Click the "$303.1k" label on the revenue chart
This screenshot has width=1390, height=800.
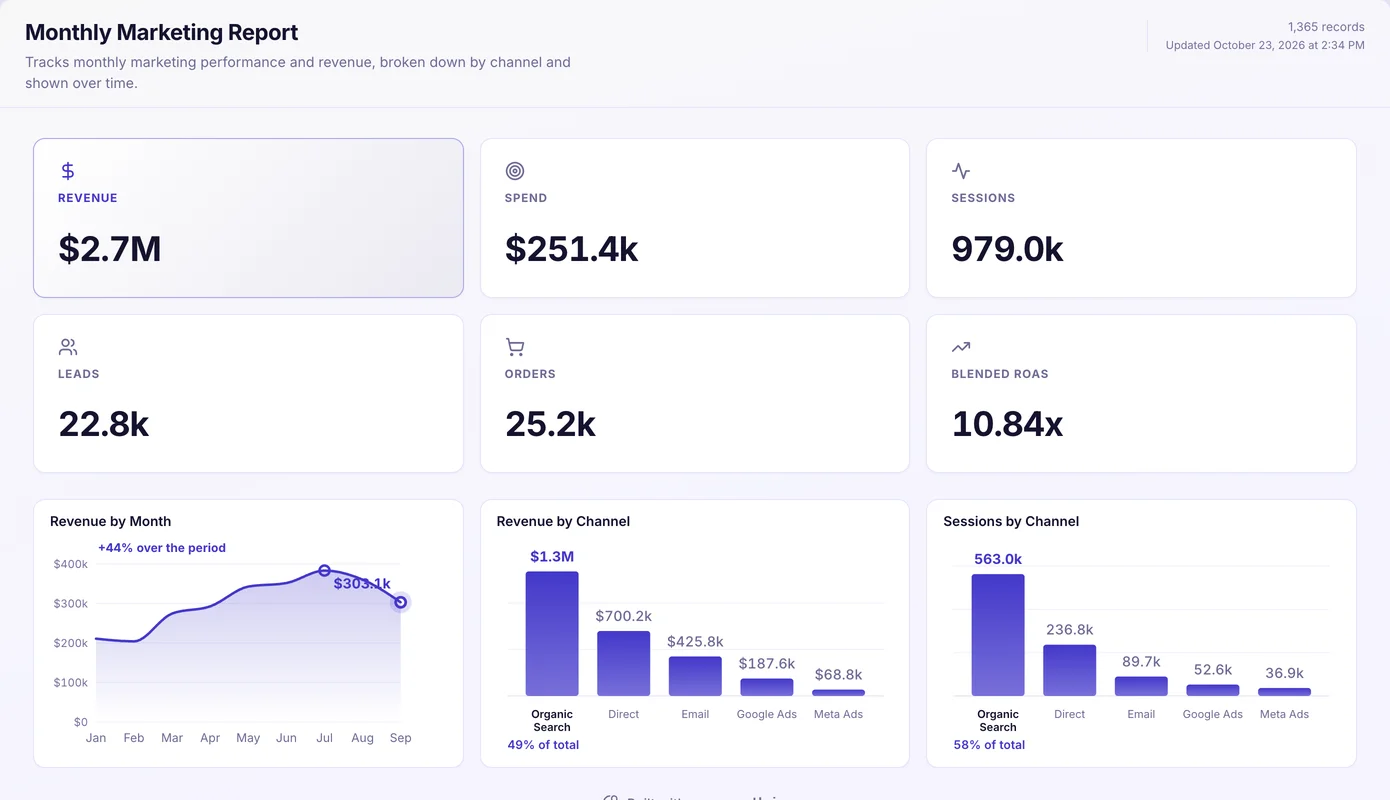[x=362, y=584]
